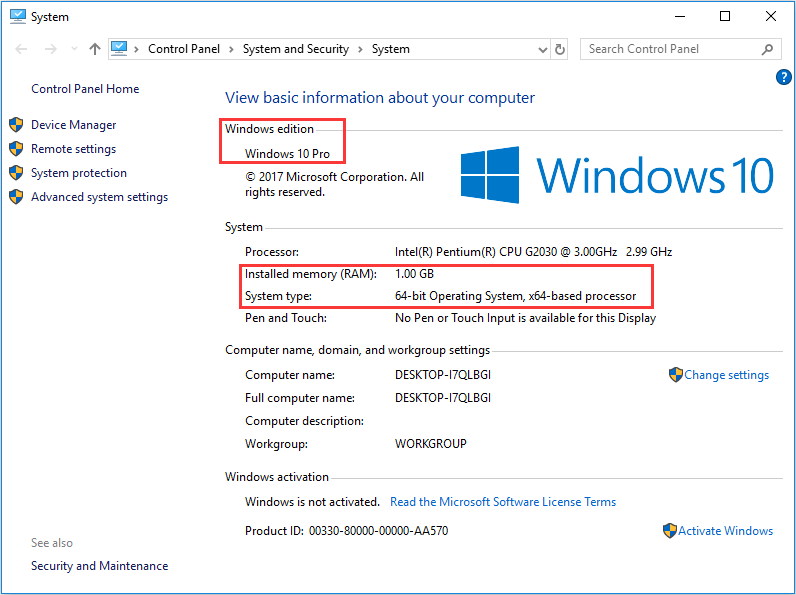Screen dimensions: 796x595
Task: Open Control Panel Home
Action: (x=85, y=89)
